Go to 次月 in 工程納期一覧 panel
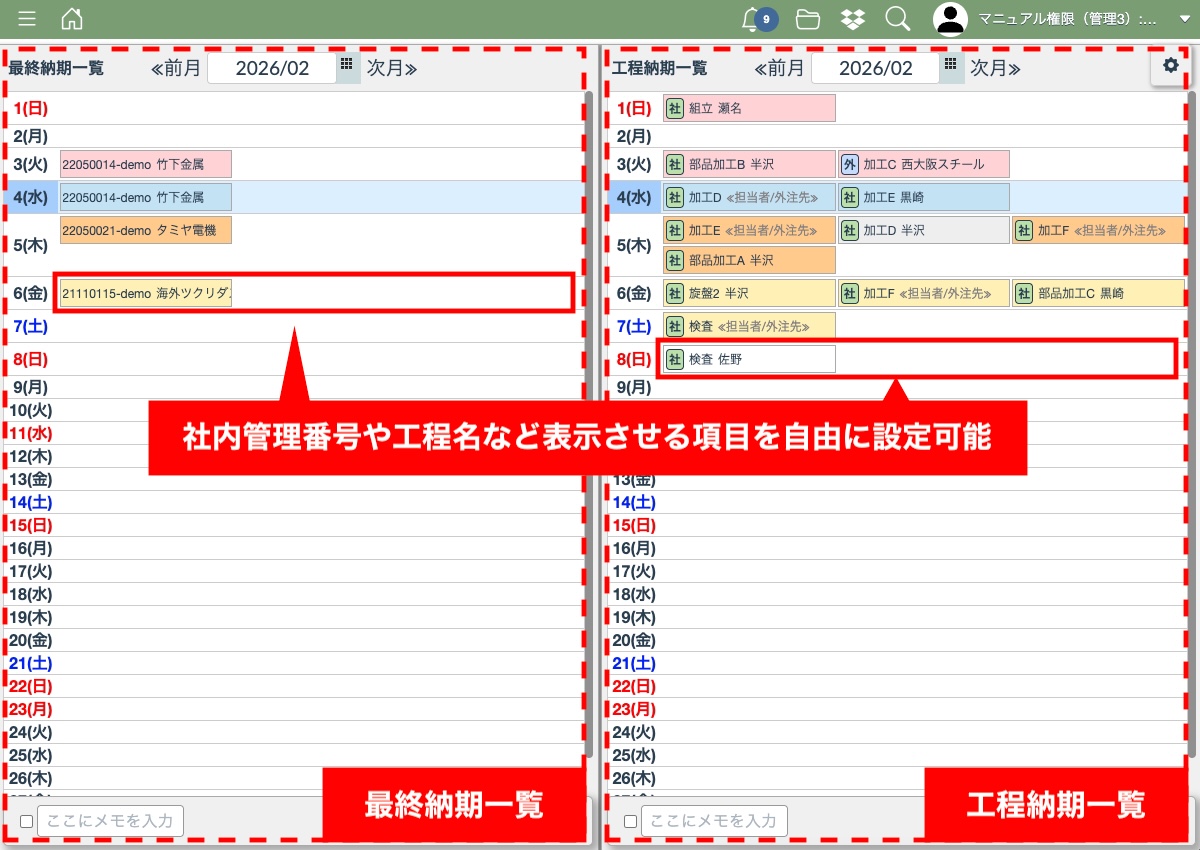1200x850 pixels. click(x=995, y=68)
